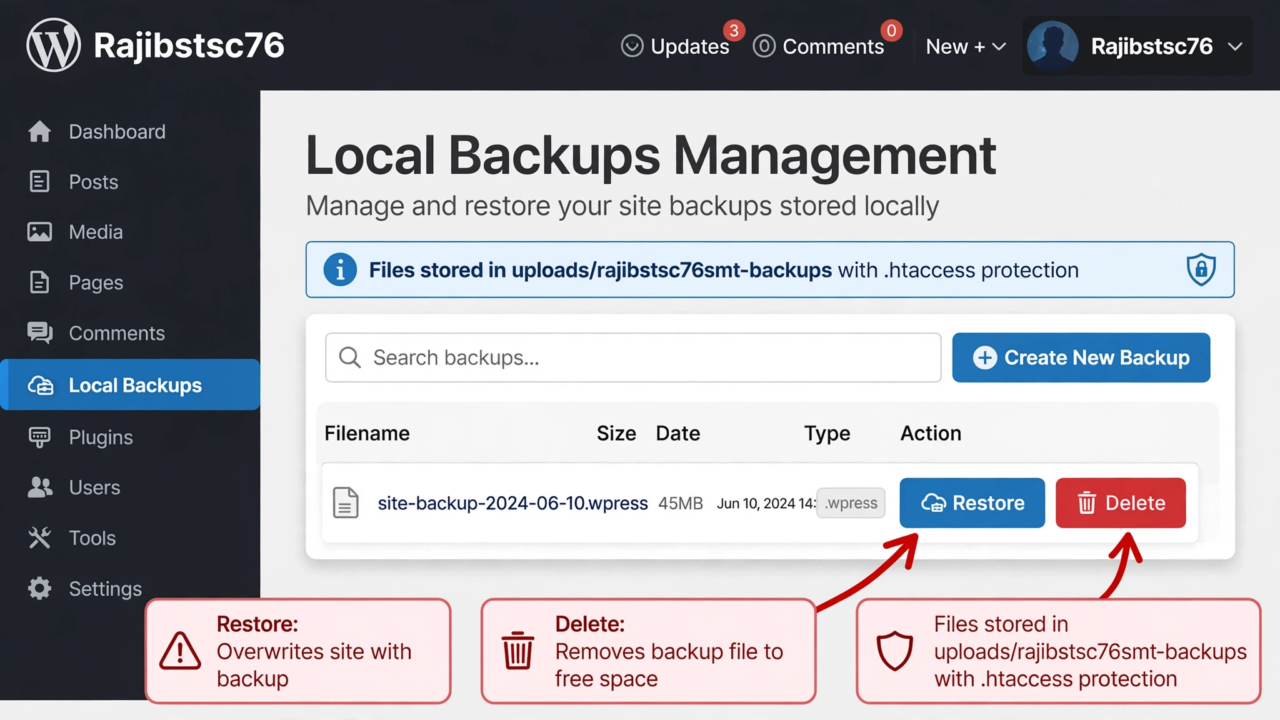Open Comments in the top admin bar

click(x=820, y=46)
